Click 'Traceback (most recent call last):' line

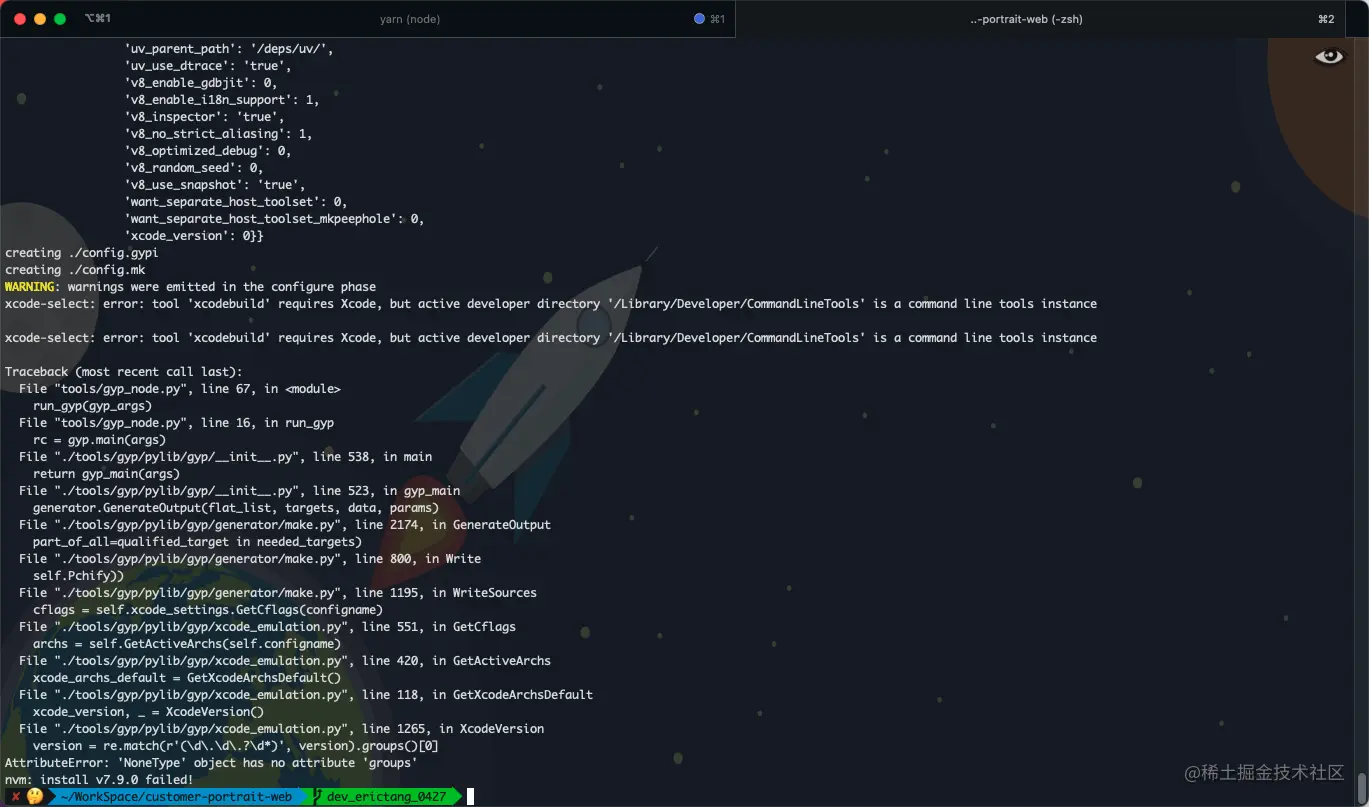tap(124, 372)
